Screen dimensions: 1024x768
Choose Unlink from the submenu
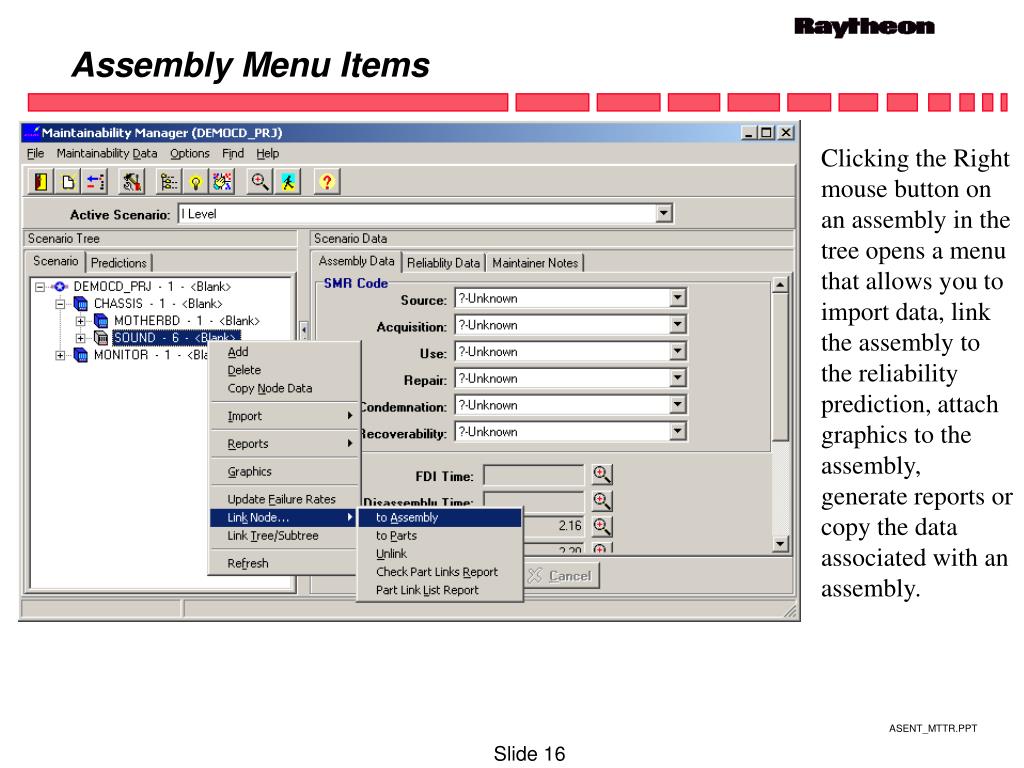pos(440,554)
